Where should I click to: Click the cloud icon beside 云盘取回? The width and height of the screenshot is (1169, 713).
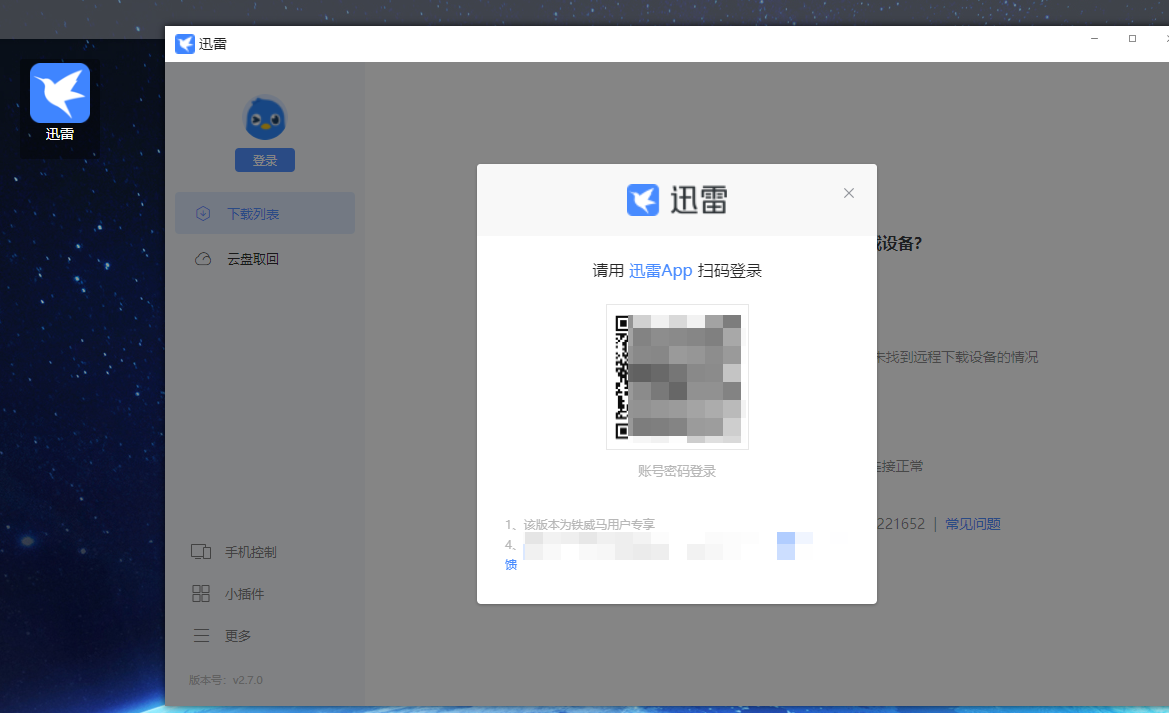click(203, 259)
